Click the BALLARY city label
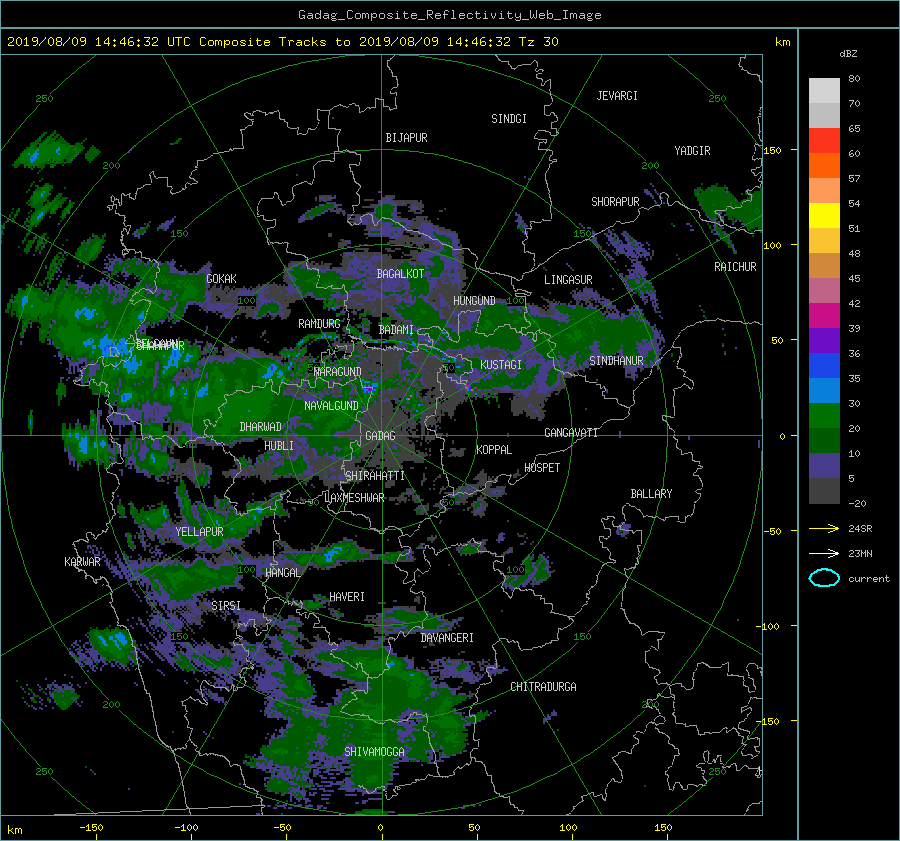The width and height of the screenshot is (900, 841). (x=651, y=494)
